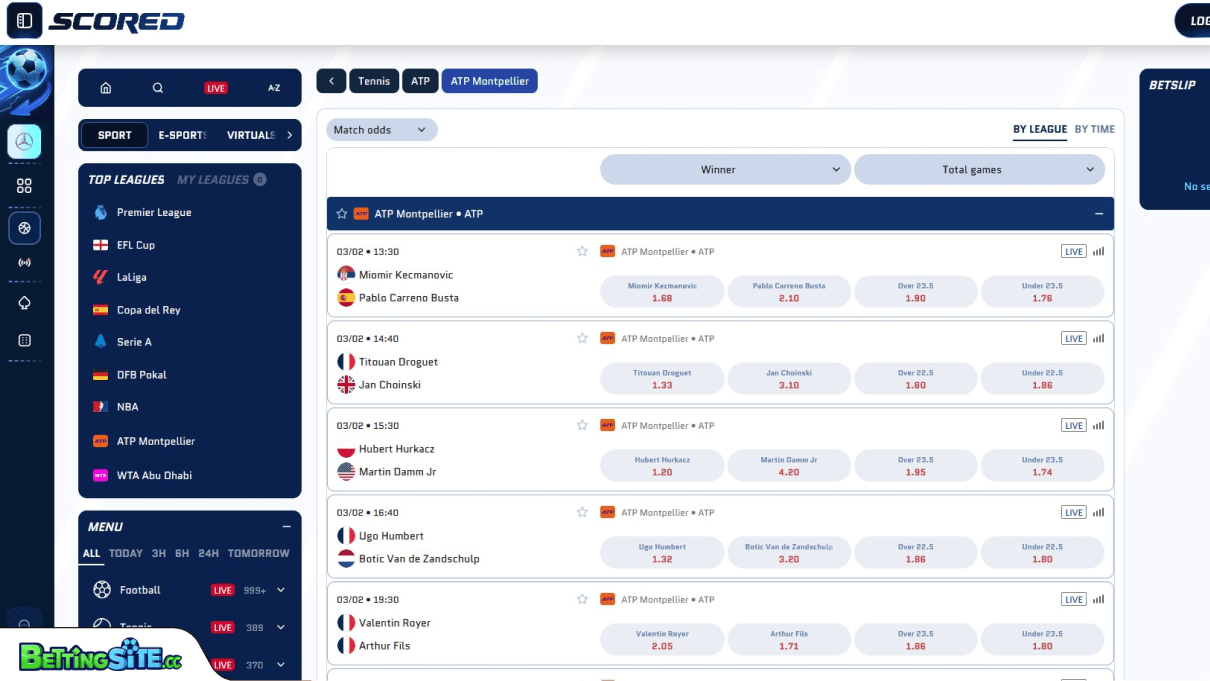This screenshot has width=1210, height=681.
Task: Switch to the E-SPORTS tab
Action: pyautogui.click(x=181, y=135)
